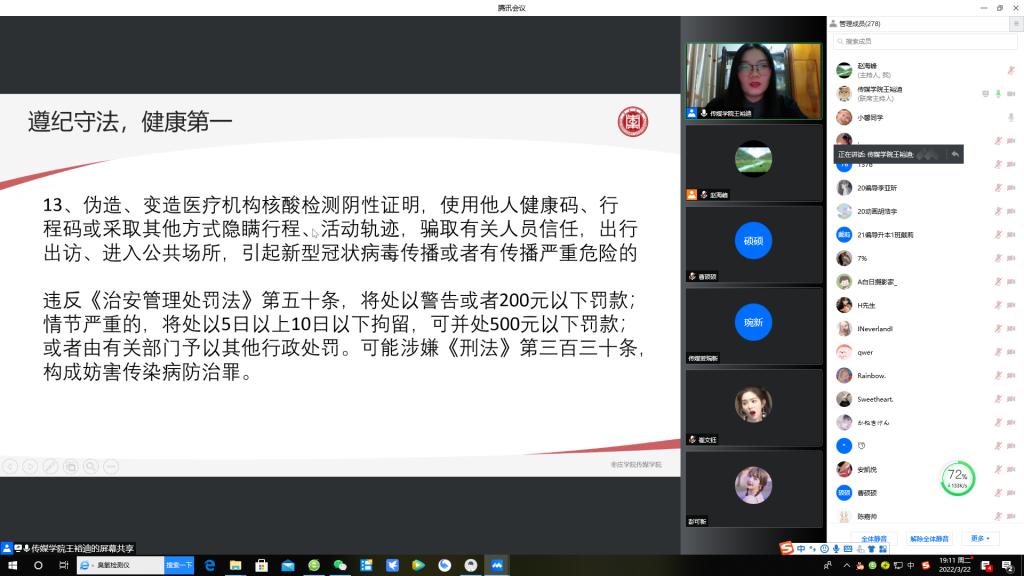Click camera icon of 传媒学院王裕迪 row
The height and width of the screenshot is (576, 1024).
(x=1011, y=94)
